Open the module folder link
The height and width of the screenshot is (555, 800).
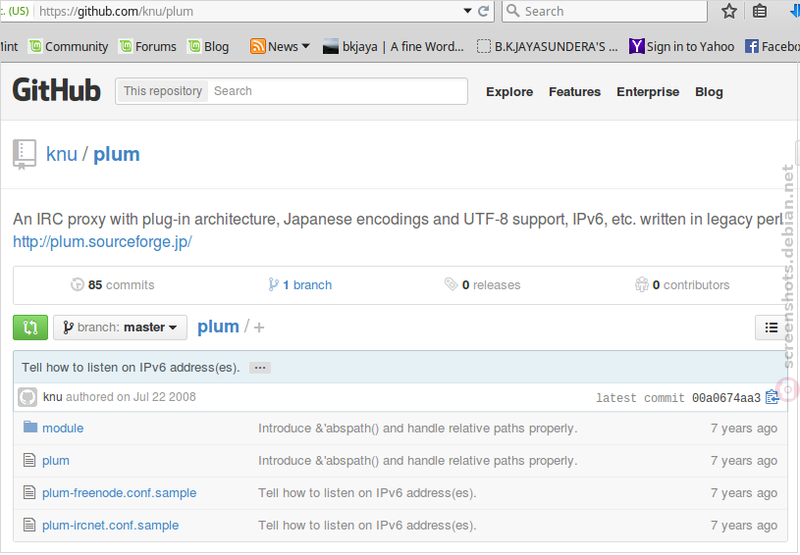click(x=63, y=428)
